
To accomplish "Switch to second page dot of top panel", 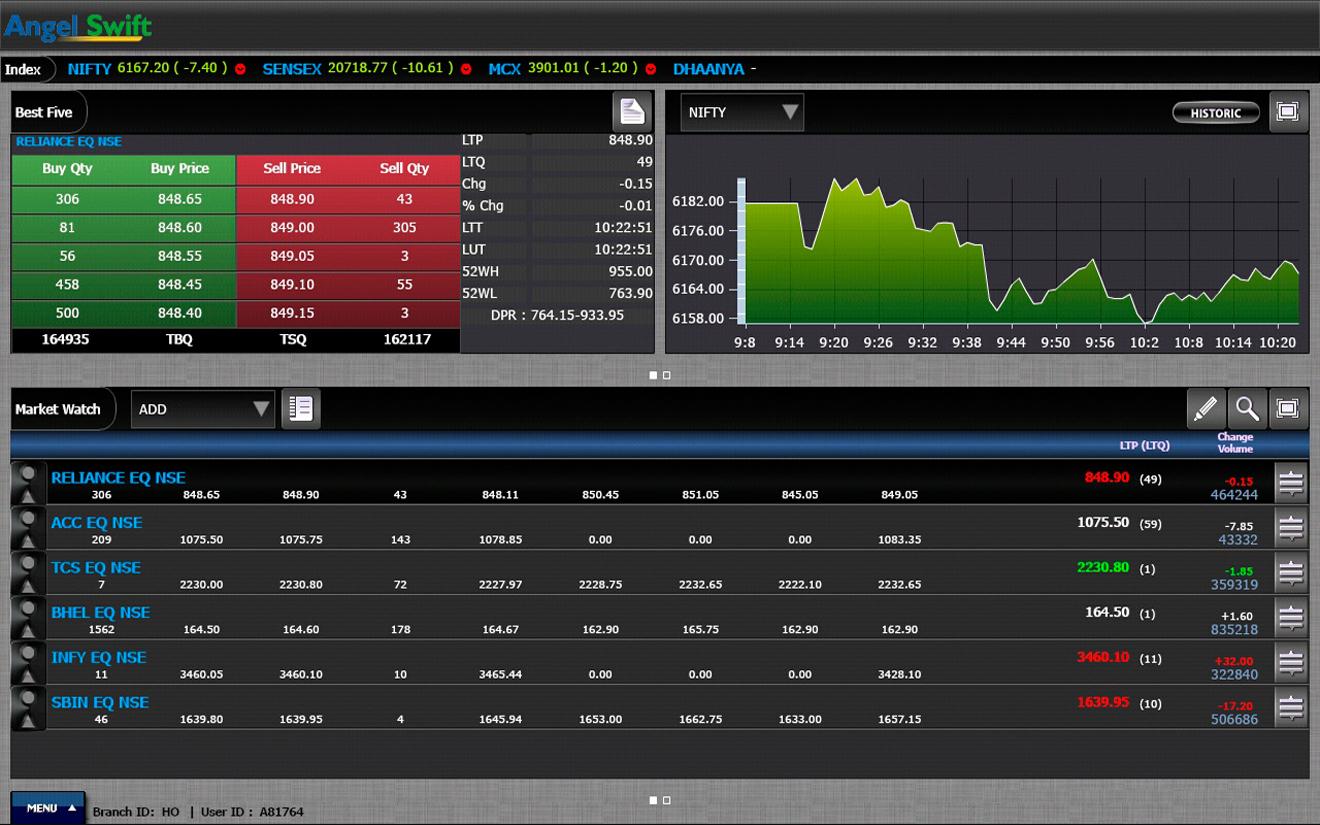I will 667,375.
